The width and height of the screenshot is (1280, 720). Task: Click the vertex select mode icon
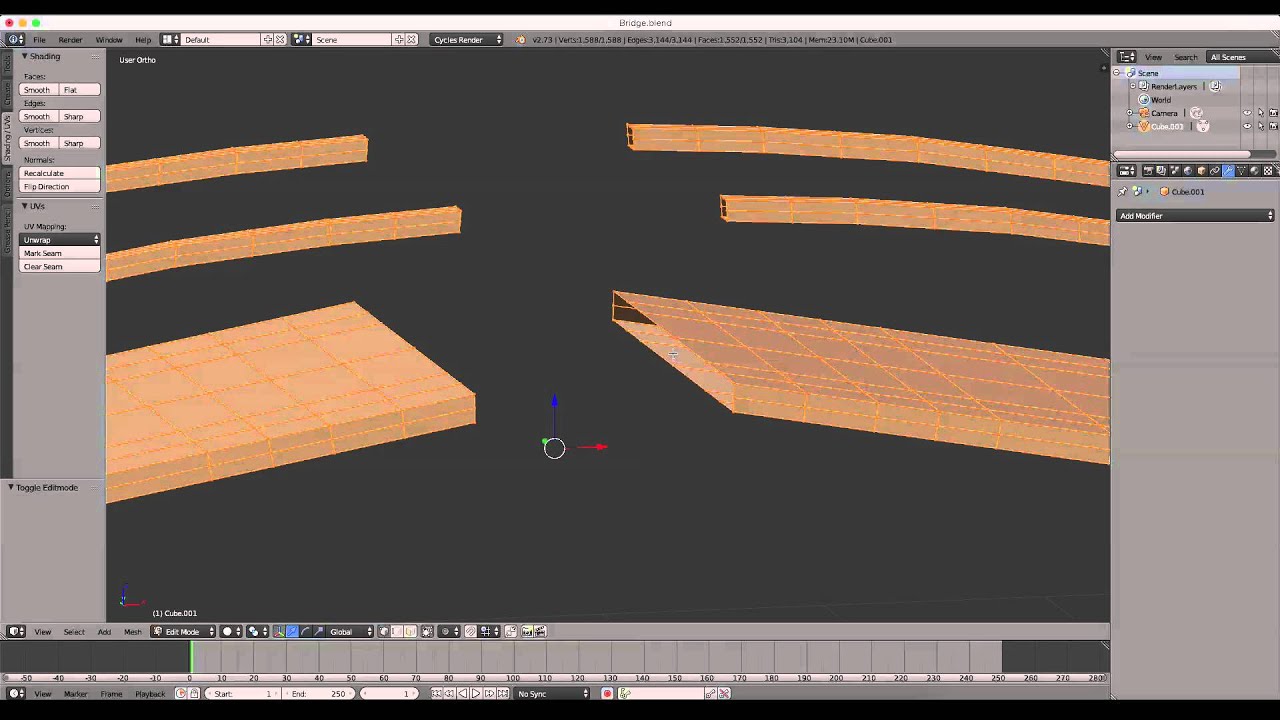pos(383,631)
